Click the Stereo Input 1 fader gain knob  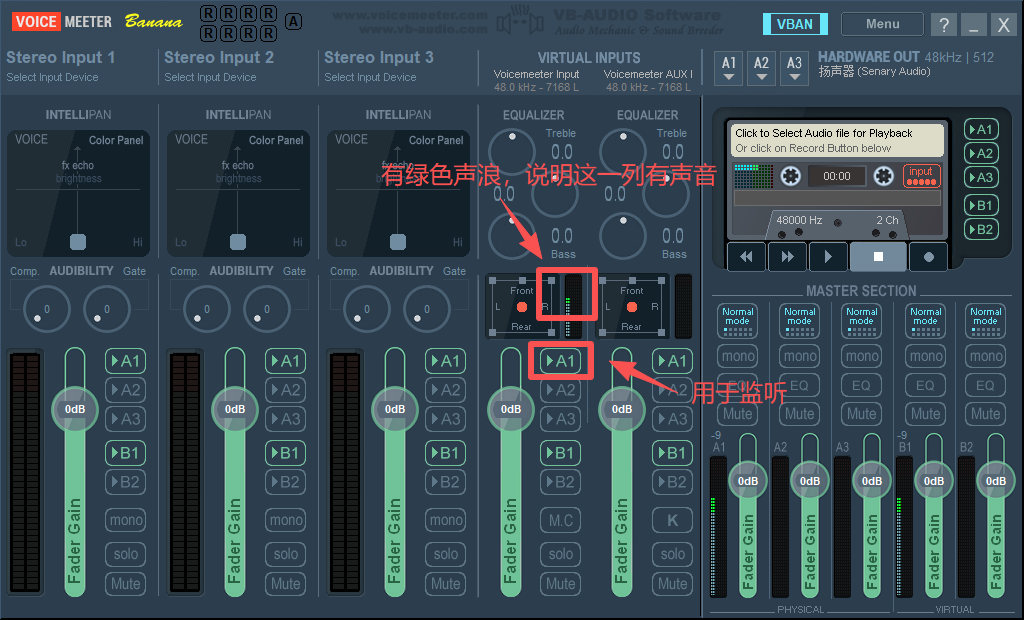[75, 409]
